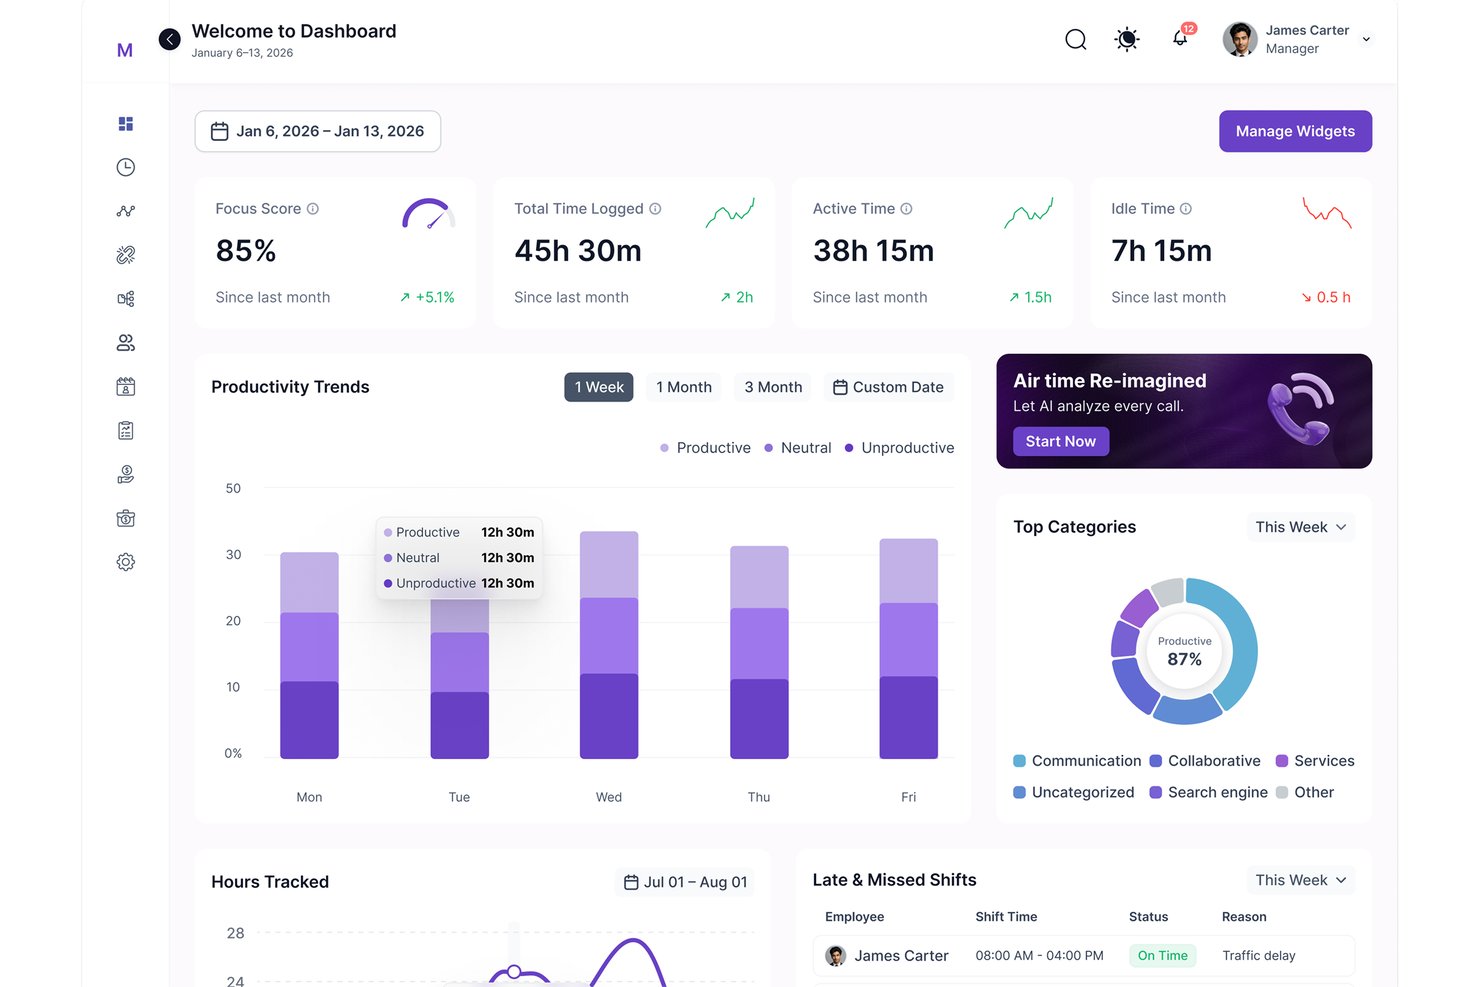Choose the Custom Date option
Image resolution: width=1480 pixels, height=987 pixels.
pos(888,387)
